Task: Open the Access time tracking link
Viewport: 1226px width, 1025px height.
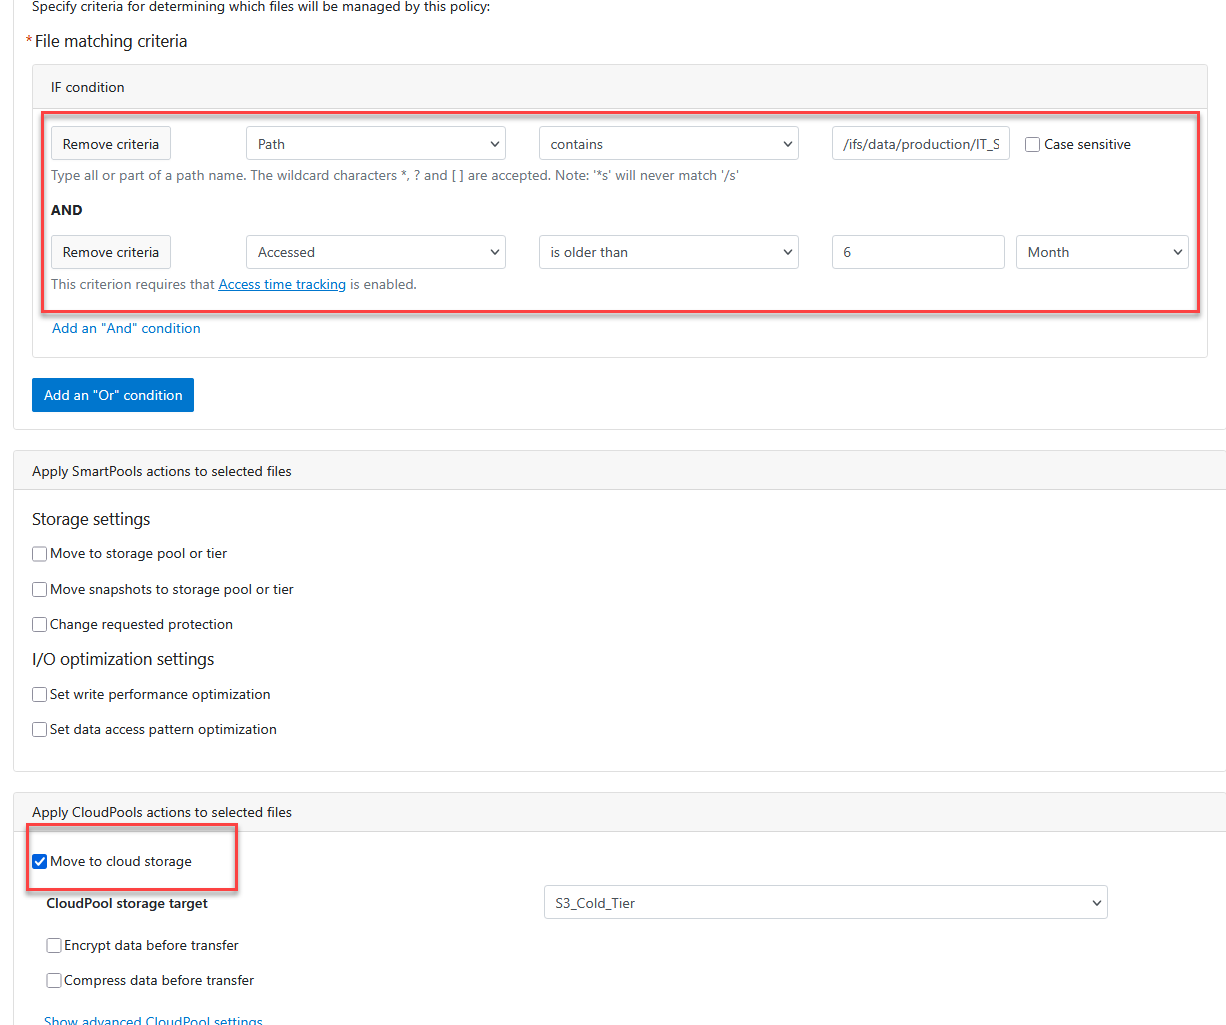Action: pos(282,285)
